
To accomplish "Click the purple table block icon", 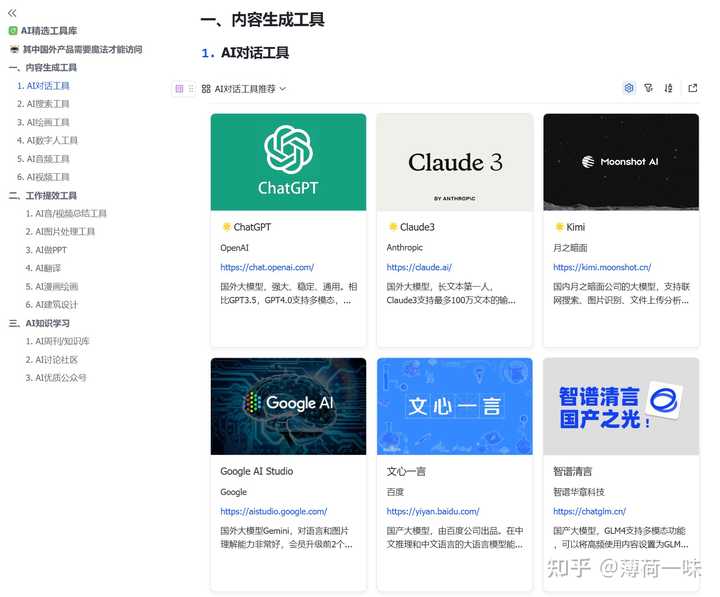I will (x=180, y=89).
